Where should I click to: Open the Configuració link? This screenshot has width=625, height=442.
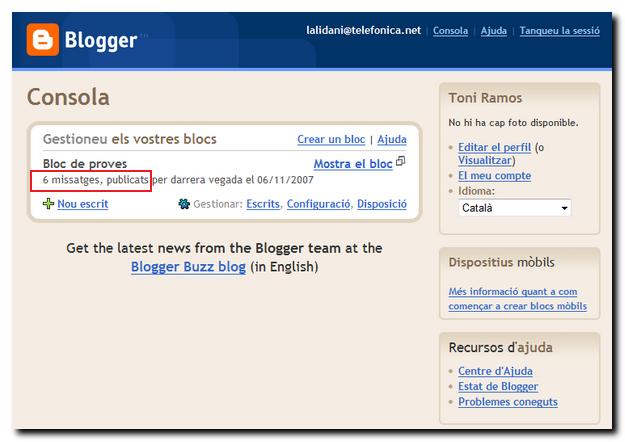(318, 204)
